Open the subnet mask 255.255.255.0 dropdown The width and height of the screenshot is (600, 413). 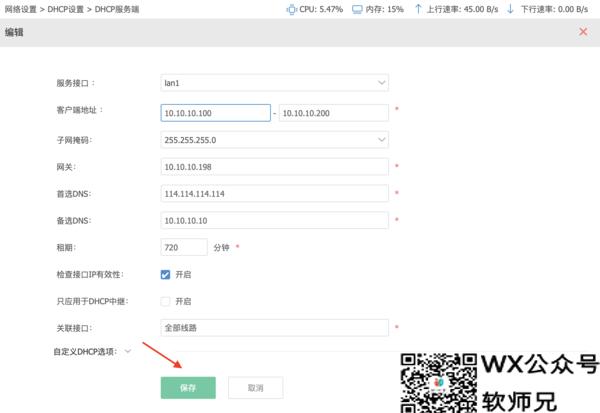click(274, 140)
